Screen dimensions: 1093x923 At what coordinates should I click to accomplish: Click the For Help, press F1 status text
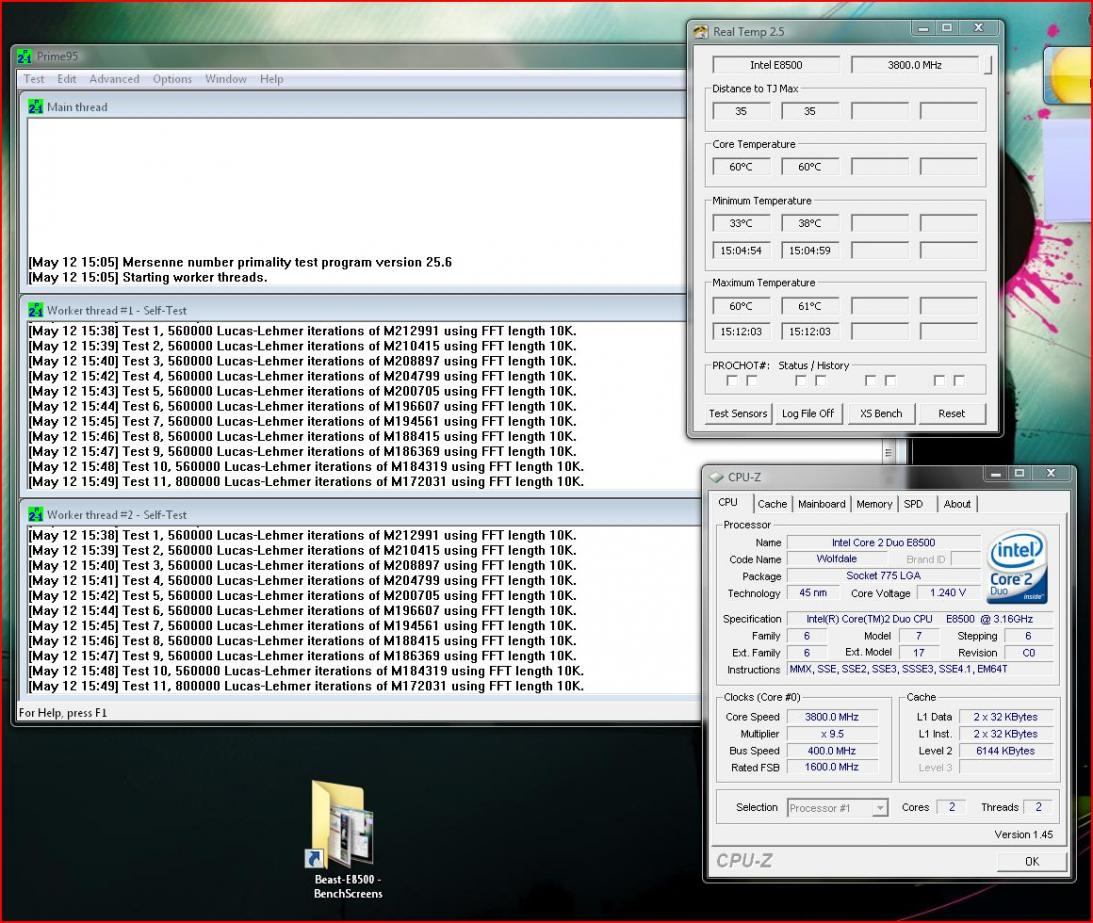tap(63, 712)
